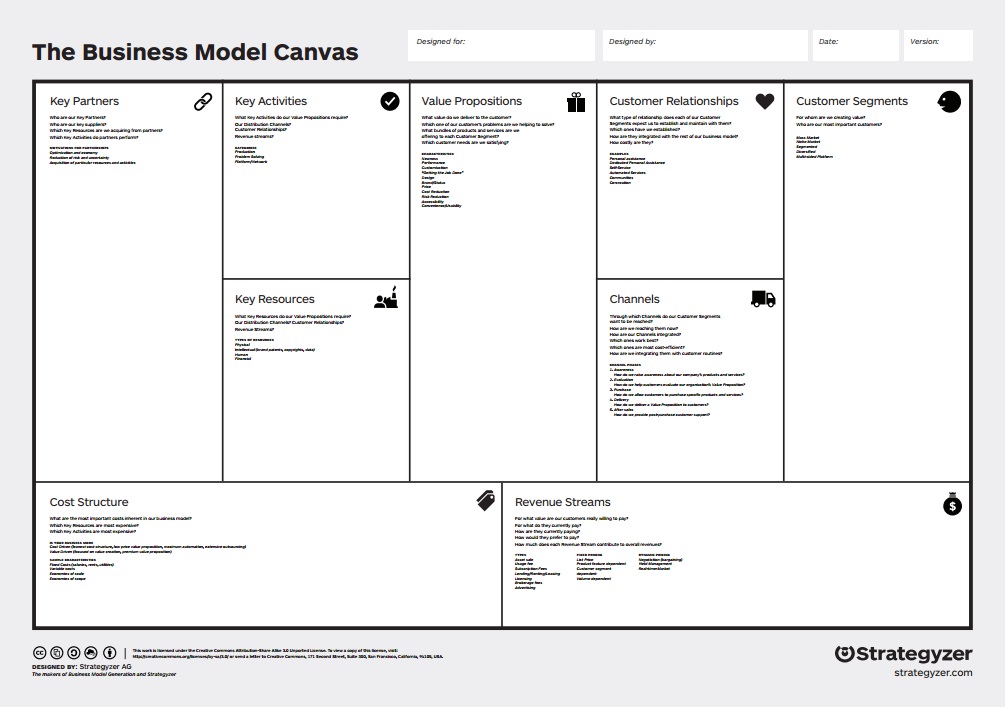Click the 'Date:' field
Image resolution: width=1005 pixels, height=707 pixels.
pyautogui.click(x=856, y=46)
